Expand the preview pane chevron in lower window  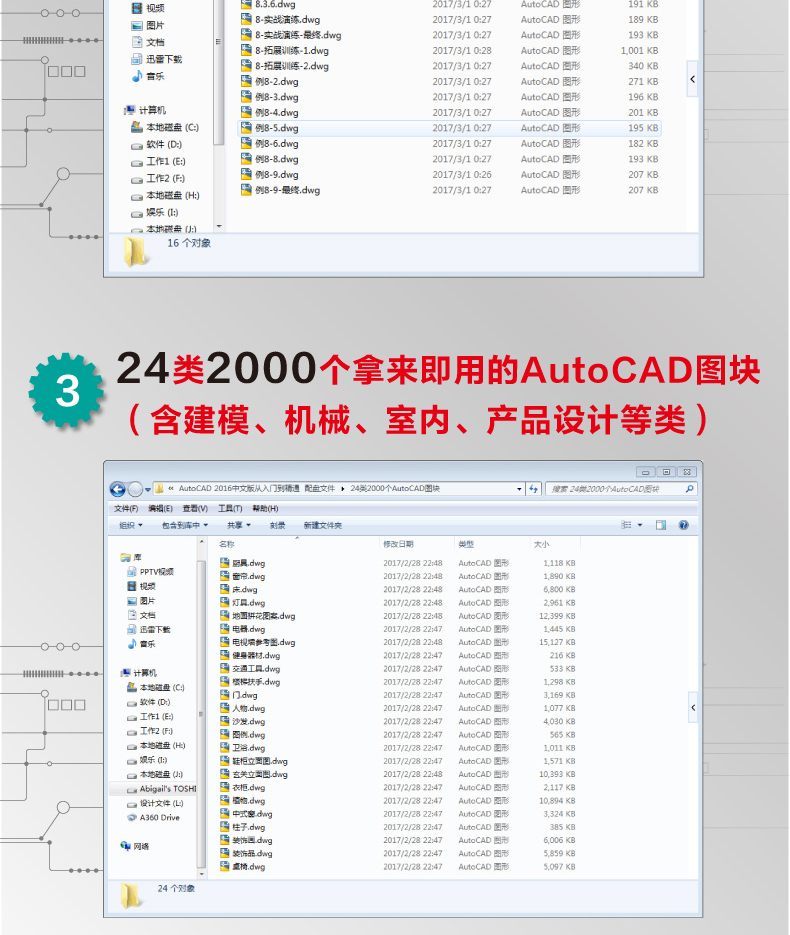pos(693,708)
